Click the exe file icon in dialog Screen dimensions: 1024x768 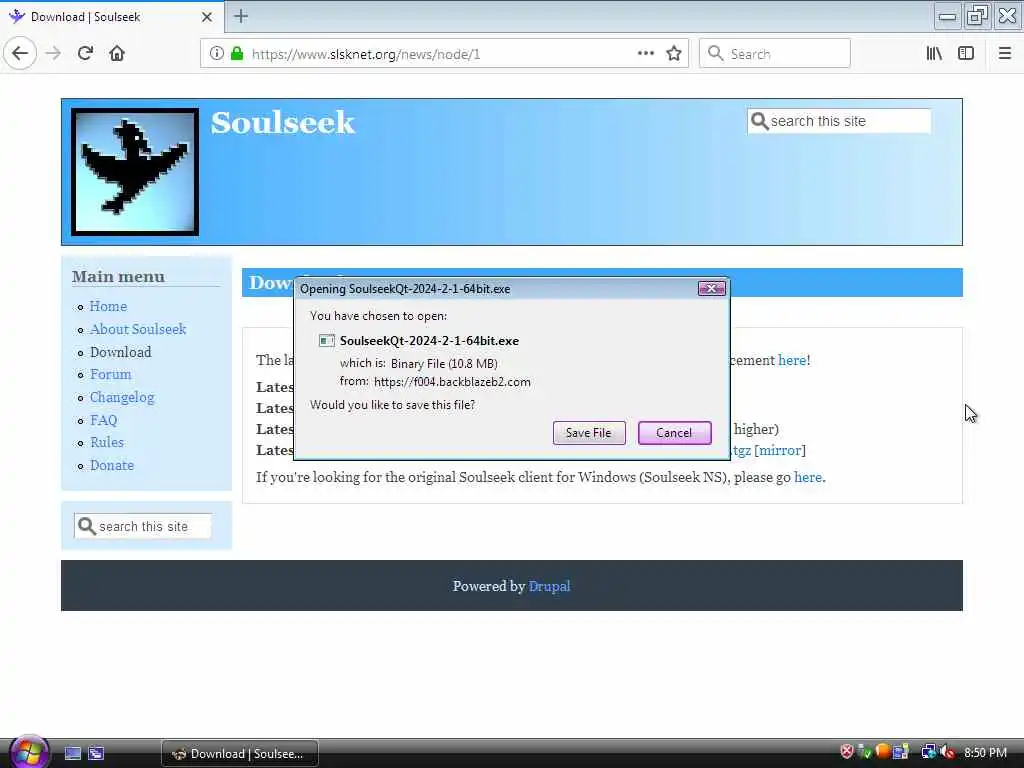click(x=327, y=340)
